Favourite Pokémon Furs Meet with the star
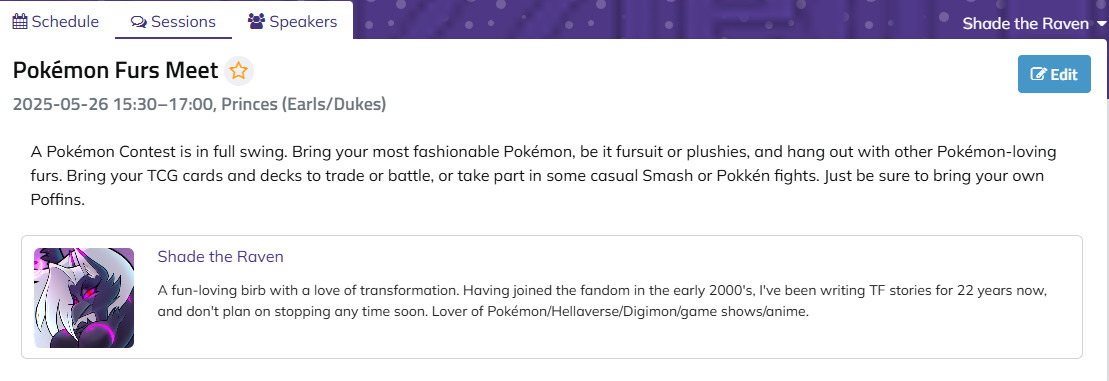This screenshot has width=1109, height=381. (x=239, y=71)
